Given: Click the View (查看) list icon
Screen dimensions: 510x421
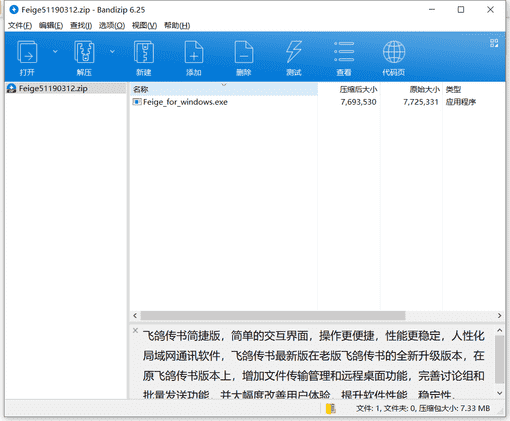Looking at the screenshot, I should [x=344, y=52].
